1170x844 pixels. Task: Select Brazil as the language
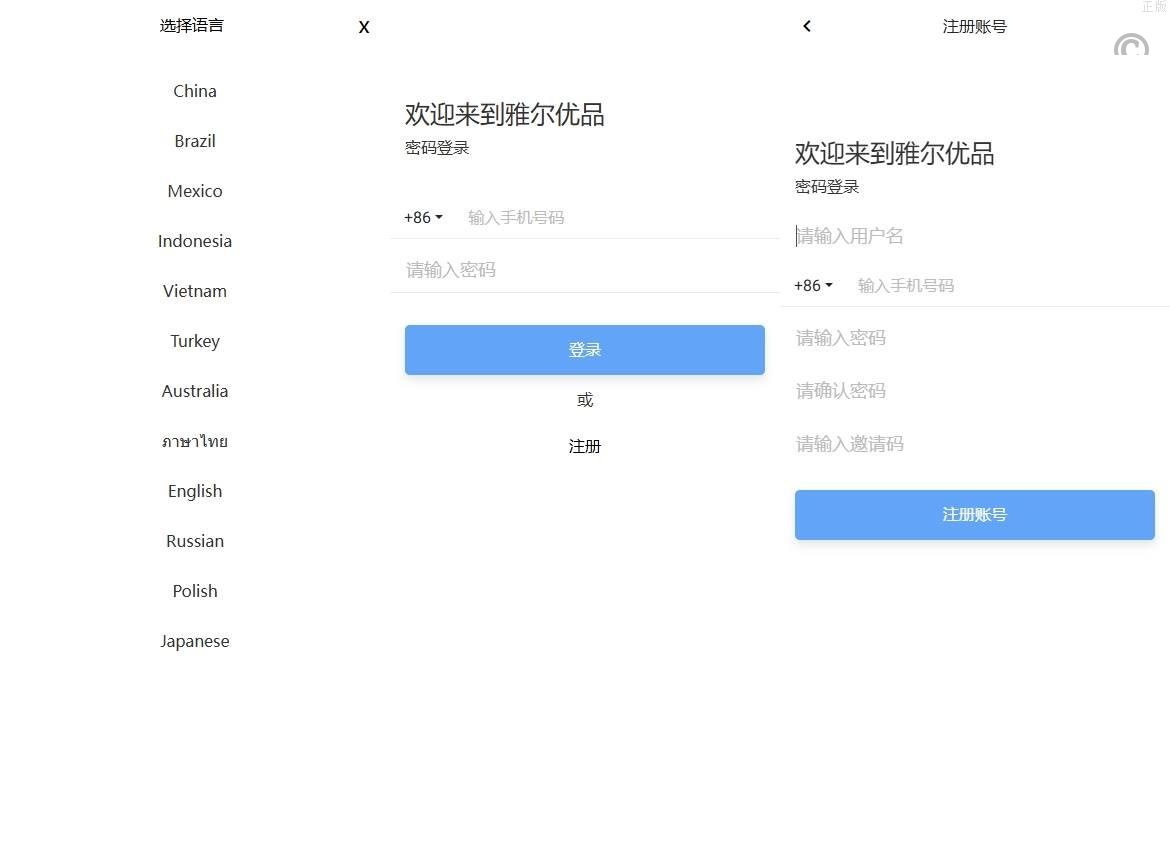(194, 141)
